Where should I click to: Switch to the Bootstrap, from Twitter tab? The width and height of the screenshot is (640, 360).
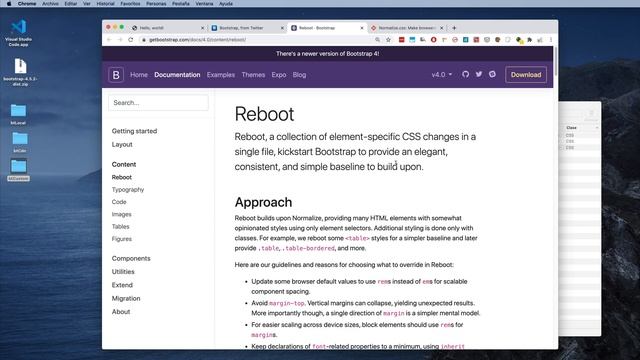click(x=247, y=28)
